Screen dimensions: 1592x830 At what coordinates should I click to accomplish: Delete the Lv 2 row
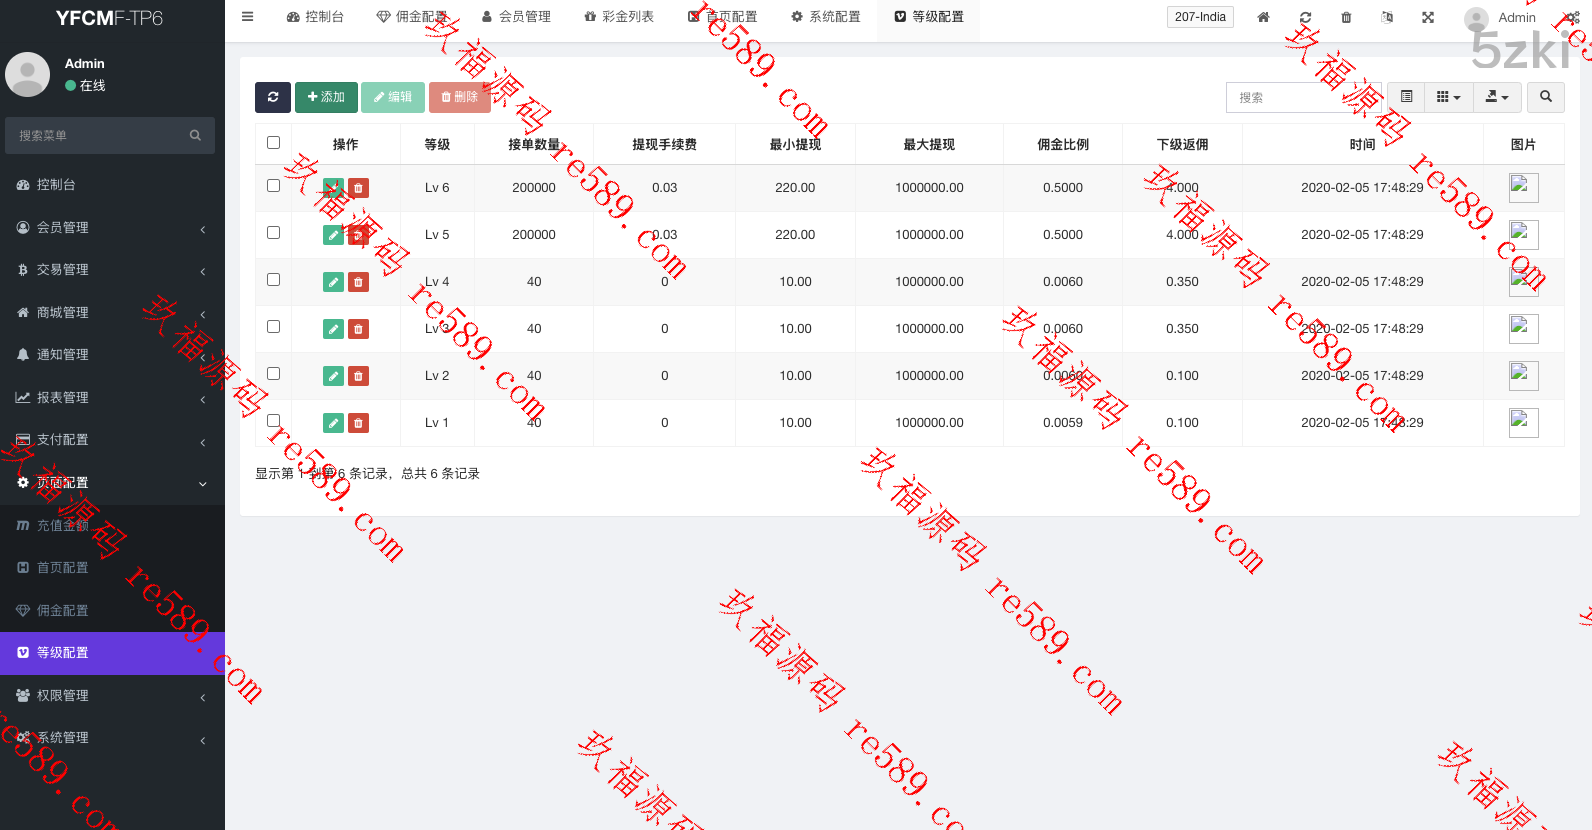click(358, 376)
